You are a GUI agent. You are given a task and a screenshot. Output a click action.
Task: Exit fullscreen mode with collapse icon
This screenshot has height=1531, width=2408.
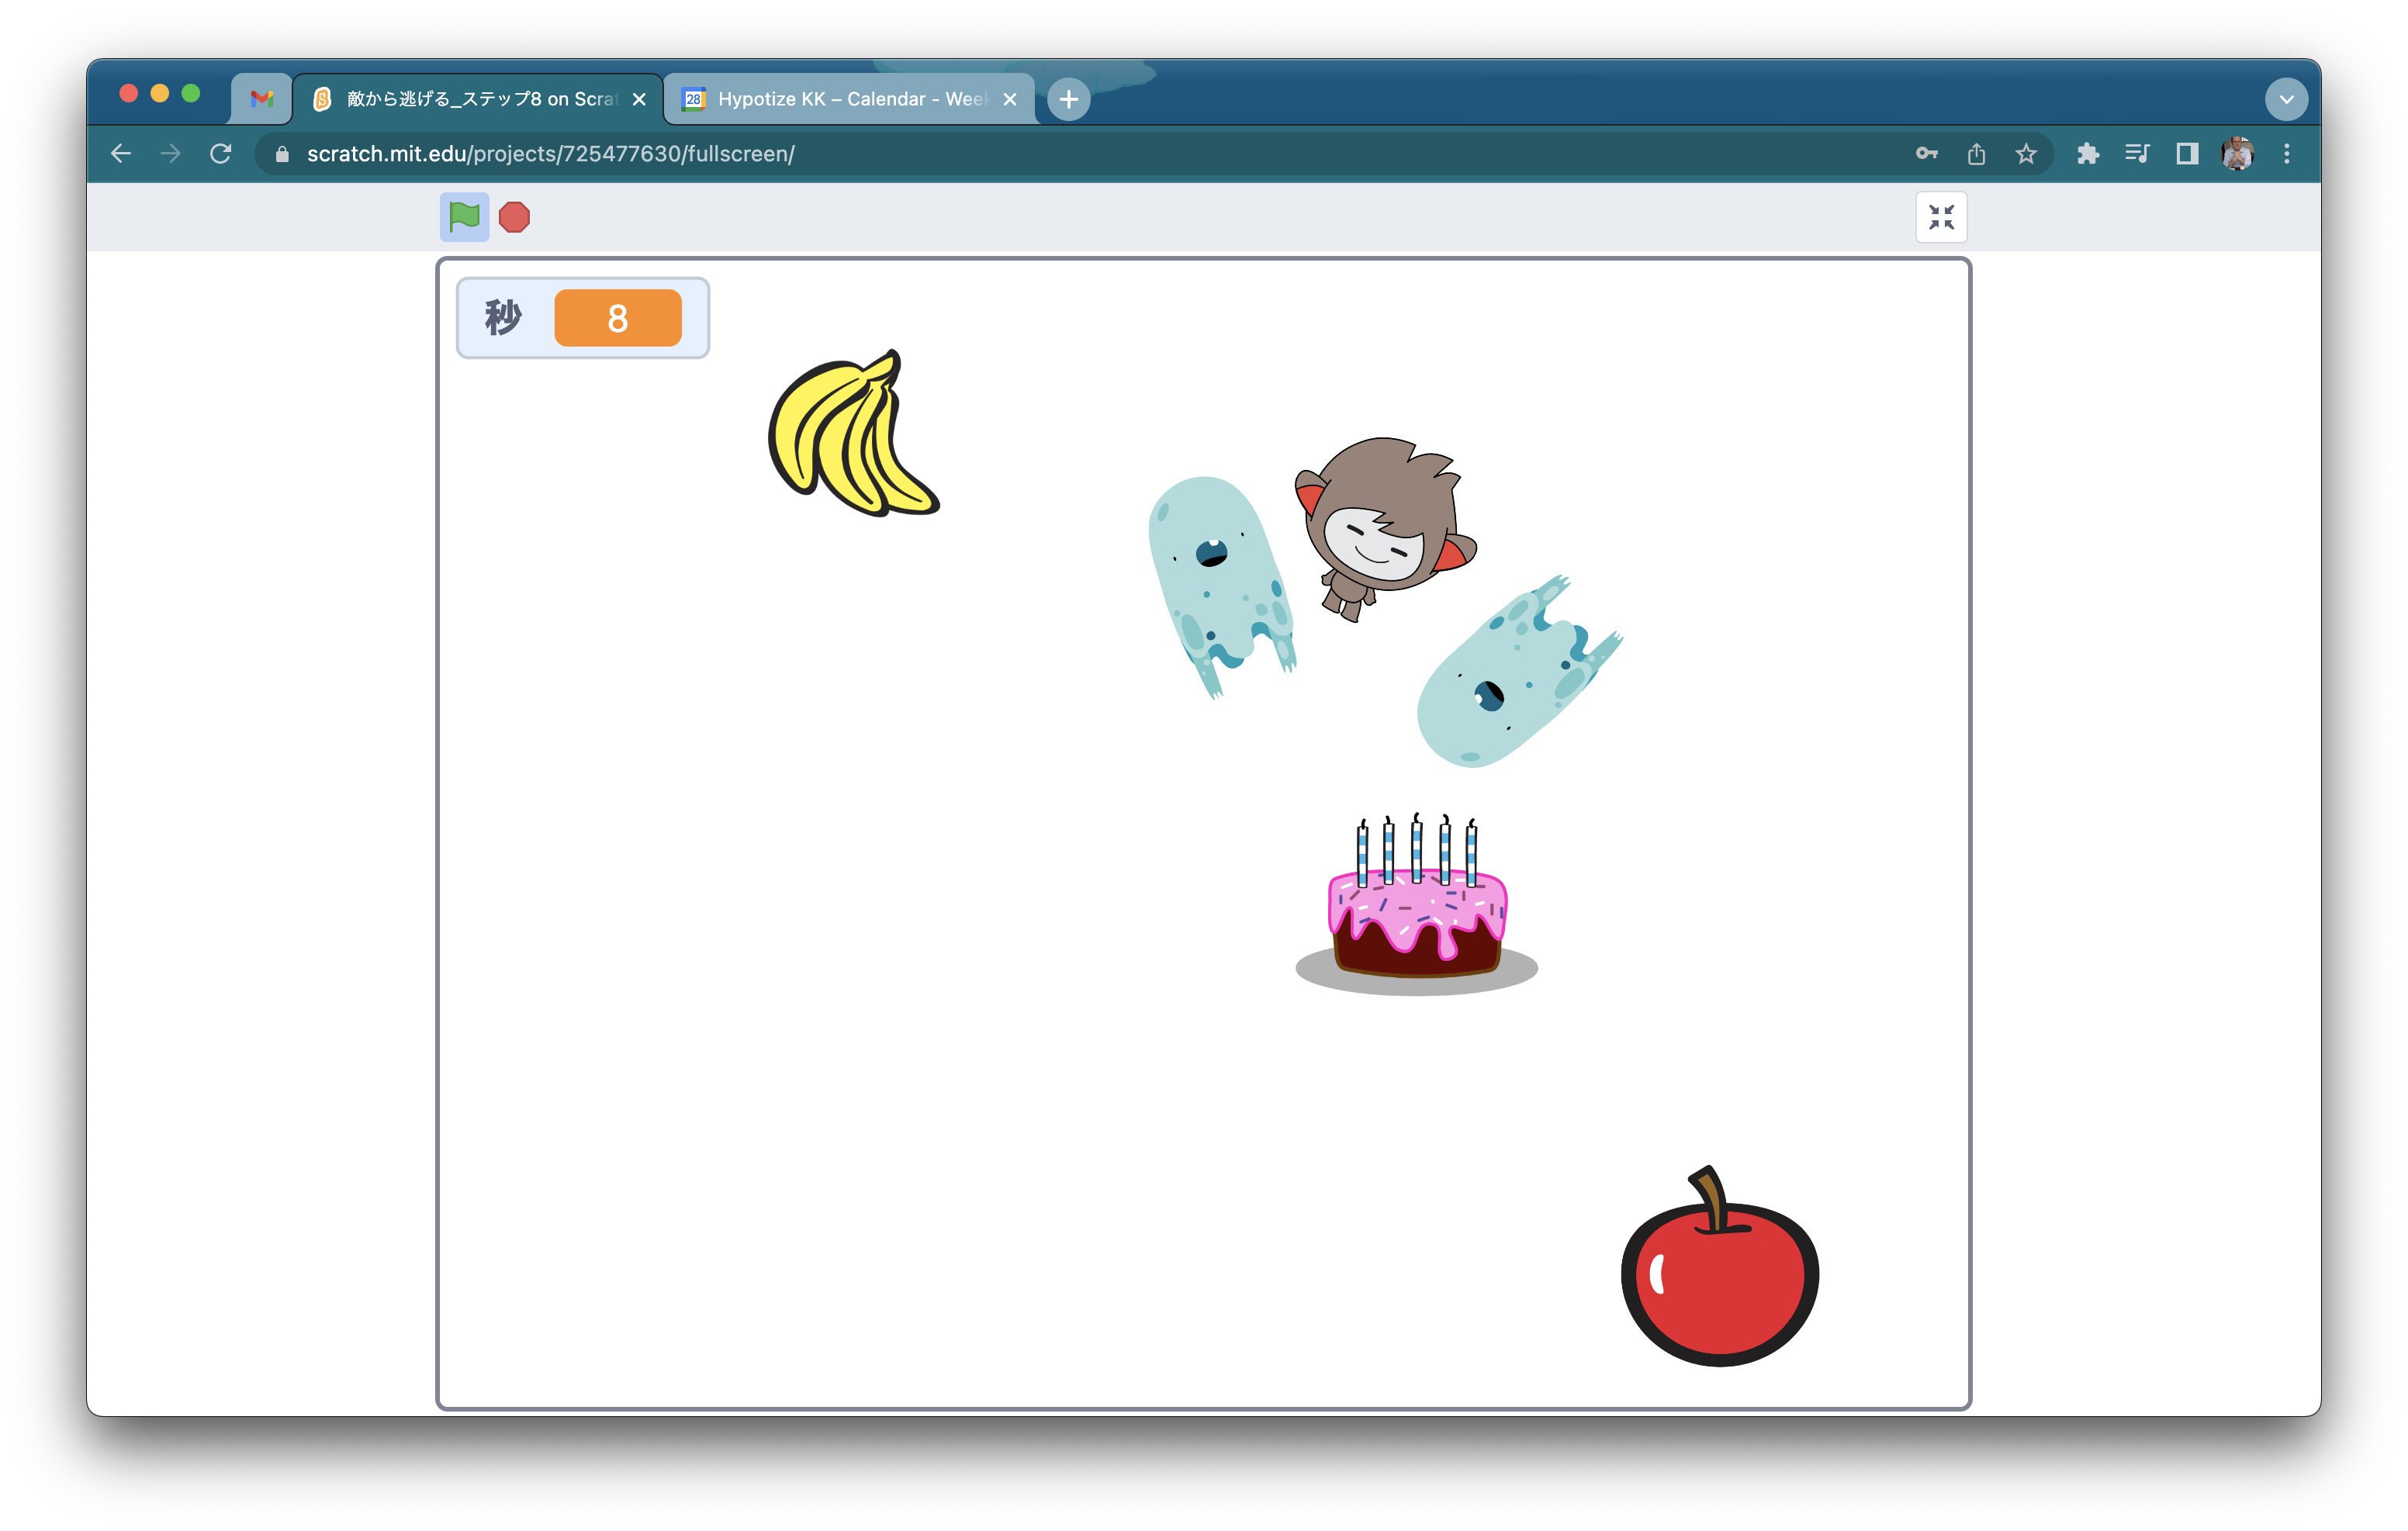[x=1940, y=217]
